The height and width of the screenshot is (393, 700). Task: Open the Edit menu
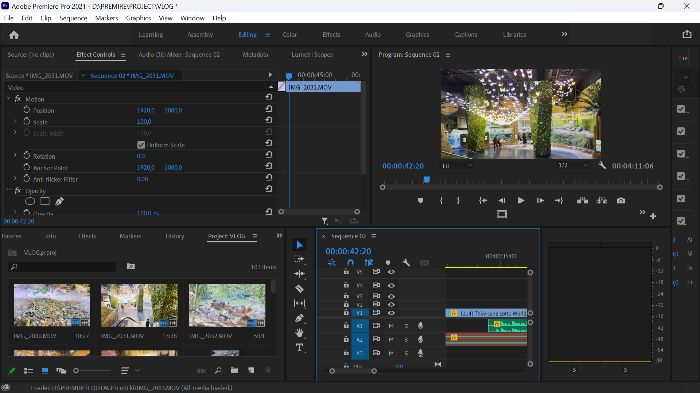27,18
